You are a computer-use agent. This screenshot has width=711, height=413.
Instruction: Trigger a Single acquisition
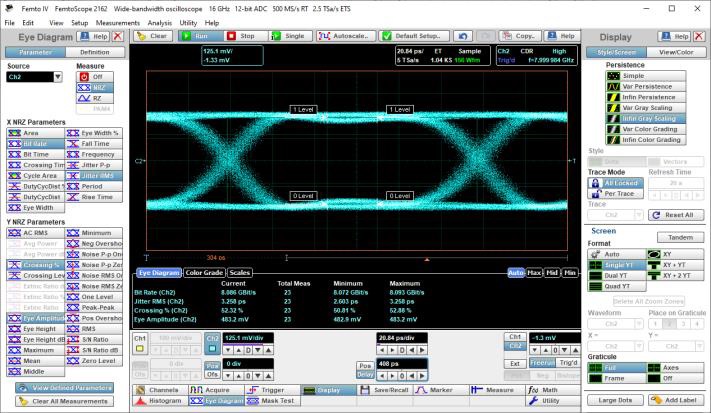pos(285,35)
